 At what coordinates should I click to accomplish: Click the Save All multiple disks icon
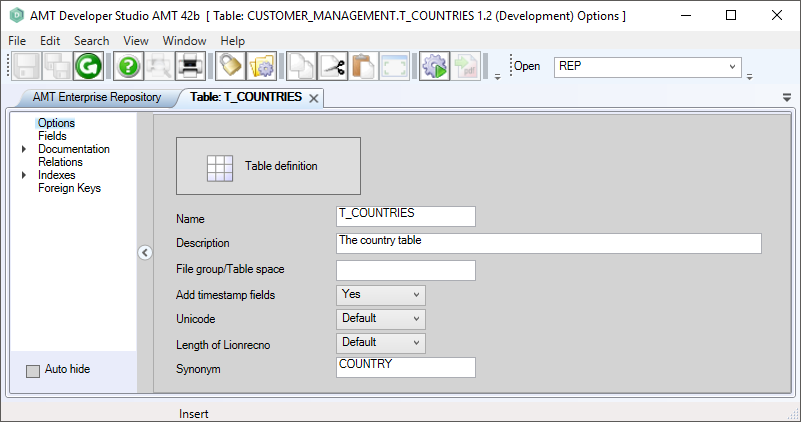click(57, 66)
